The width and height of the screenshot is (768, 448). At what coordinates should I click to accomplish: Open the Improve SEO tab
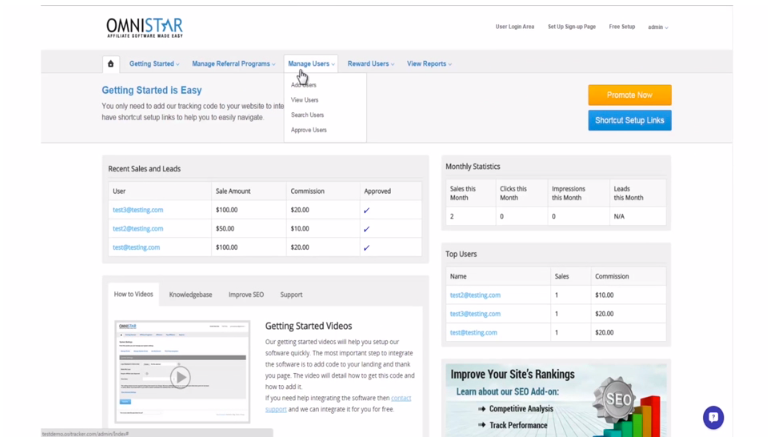point(246,295)
